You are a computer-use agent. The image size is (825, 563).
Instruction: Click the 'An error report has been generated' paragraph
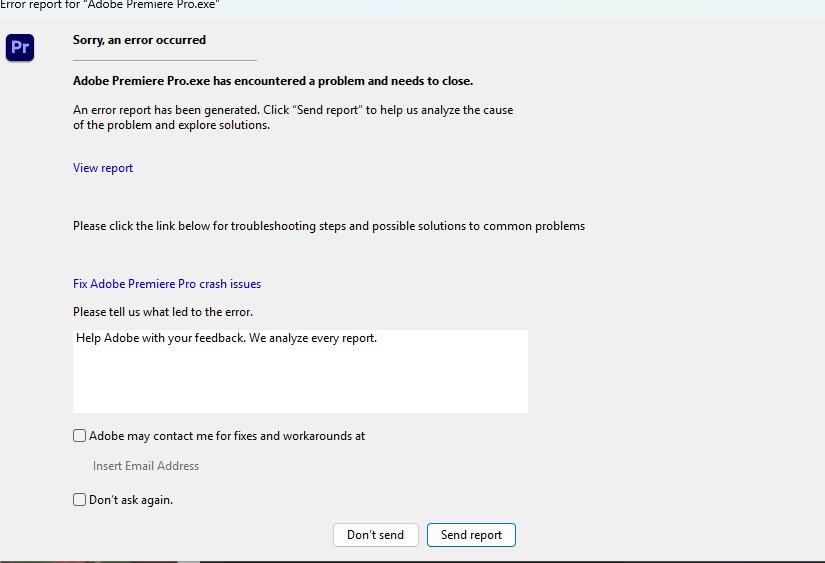(x=293, y=117)
